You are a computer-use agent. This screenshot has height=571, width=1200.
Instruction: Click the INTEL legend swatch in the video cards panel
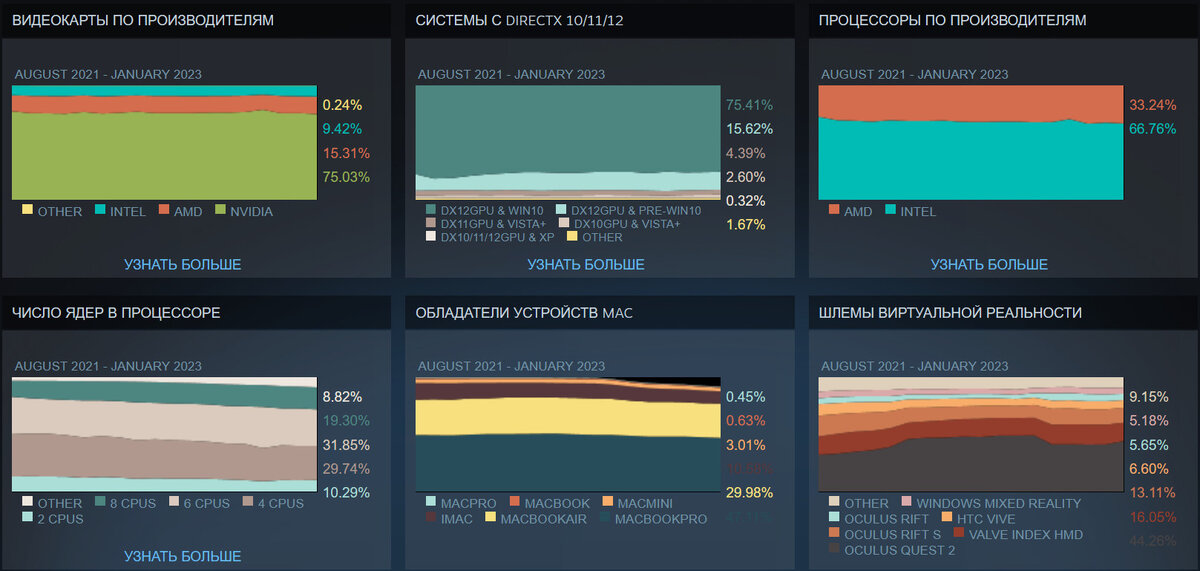coord(101,211)
